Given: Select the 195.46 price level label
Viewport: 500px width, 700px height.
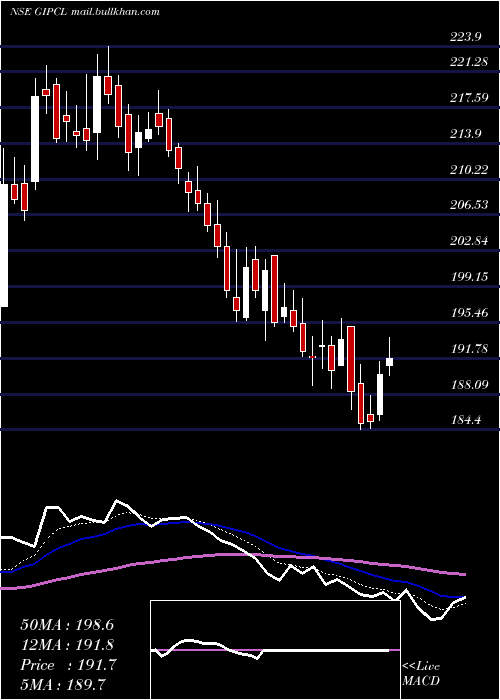Looking at the screenshot, I should (x=468, y=312).
